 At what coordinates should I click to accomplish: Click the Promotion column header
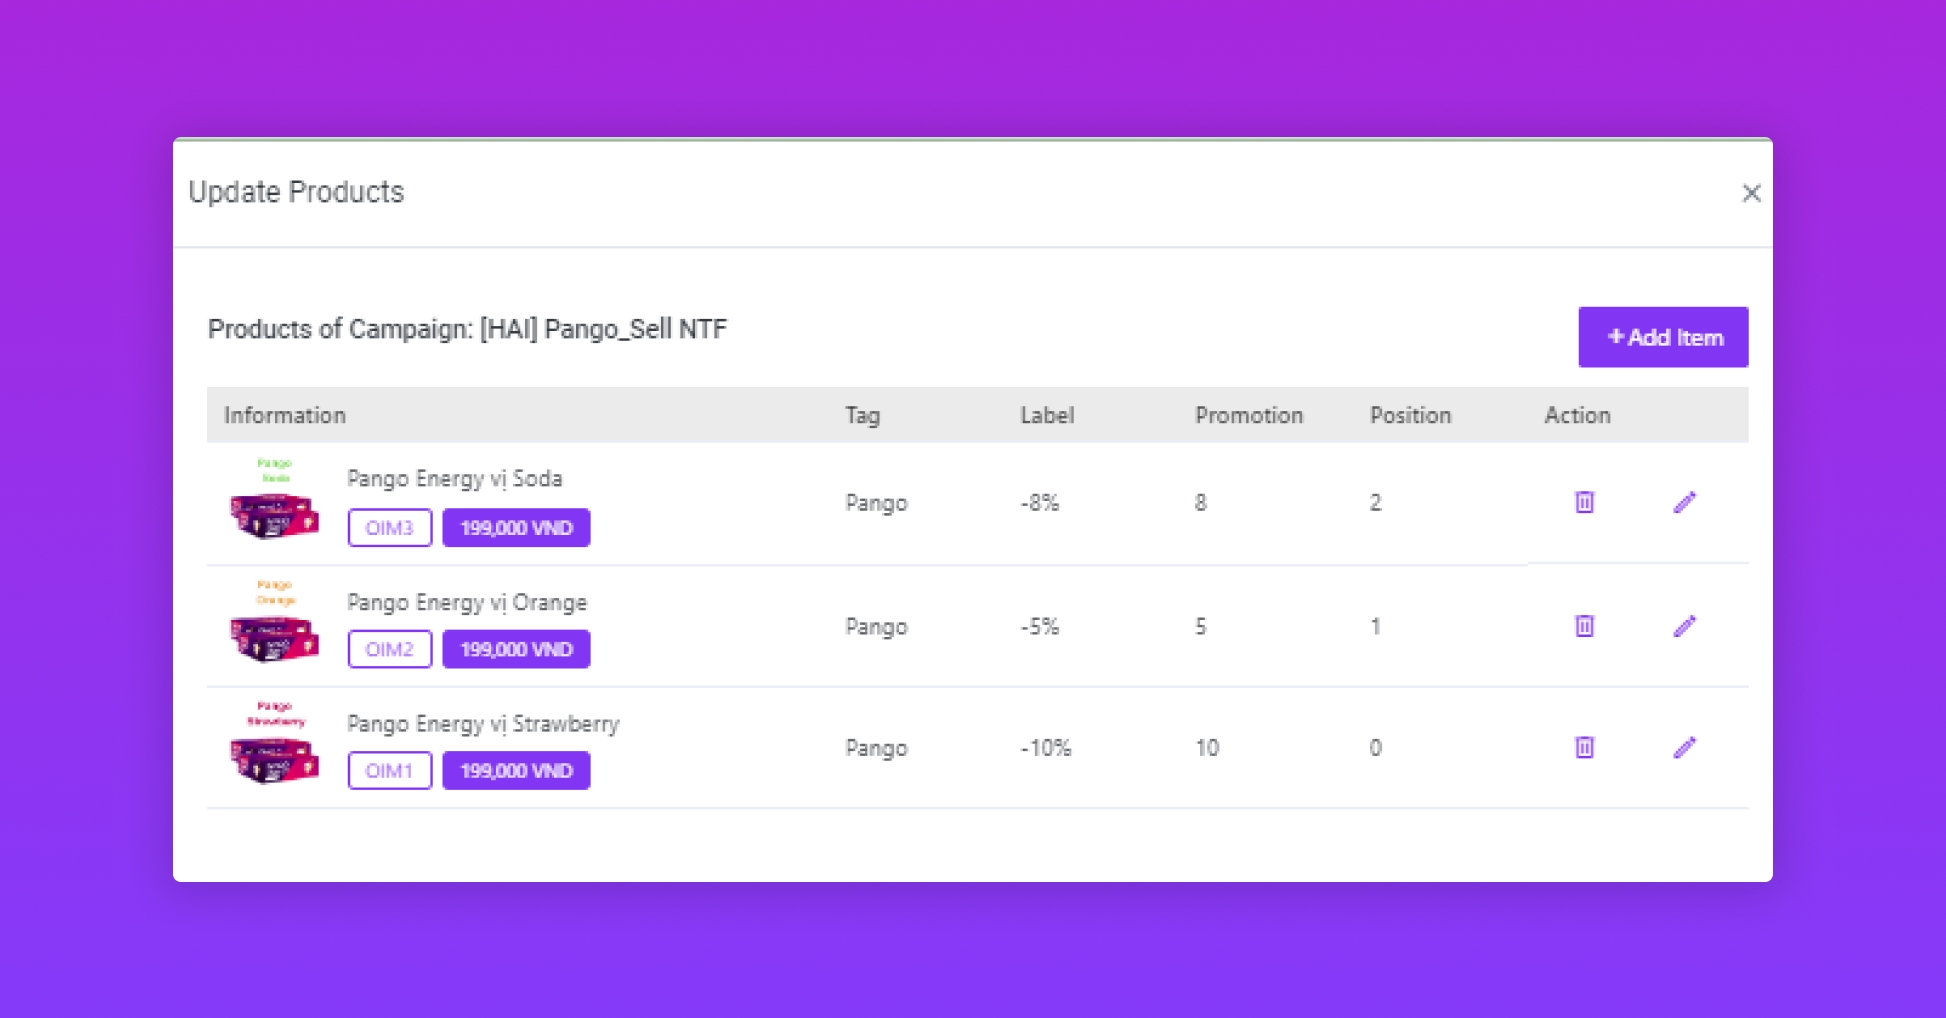[x=1248, y=415]
